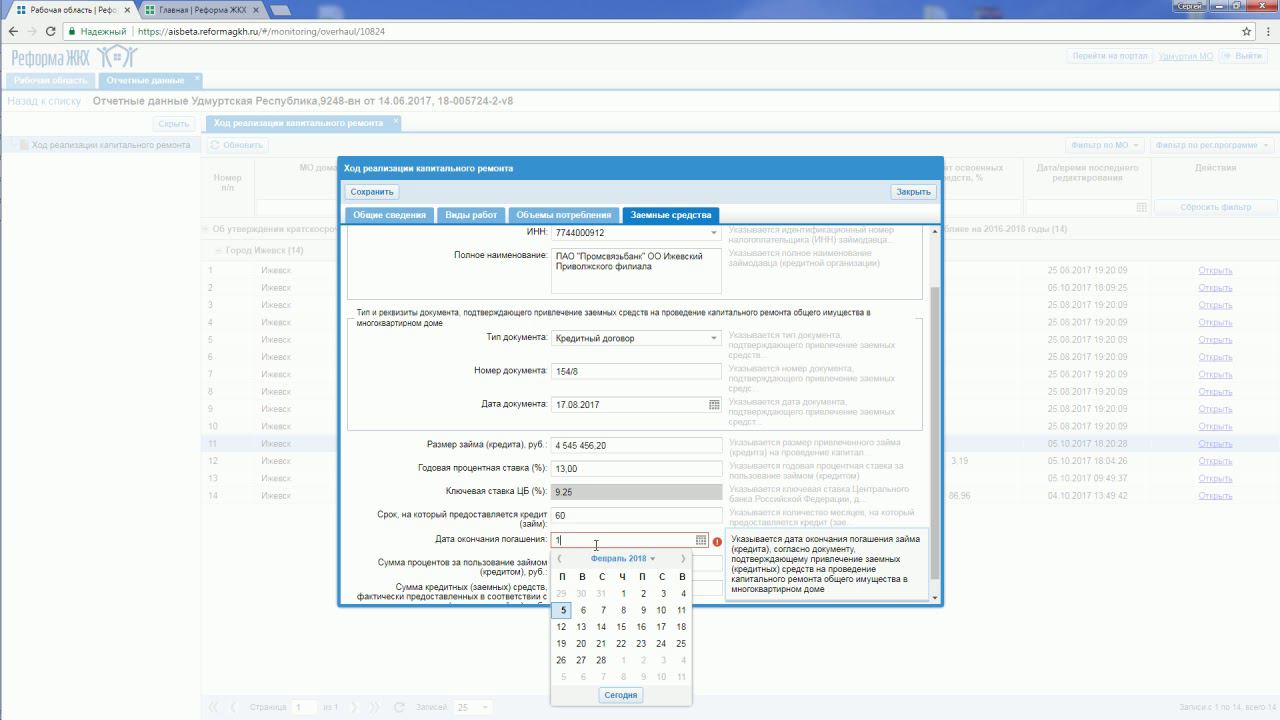Click Размер займа field 4 545 456,20
The width and height of the screenshot is (1280, 720).
[636, 445]
